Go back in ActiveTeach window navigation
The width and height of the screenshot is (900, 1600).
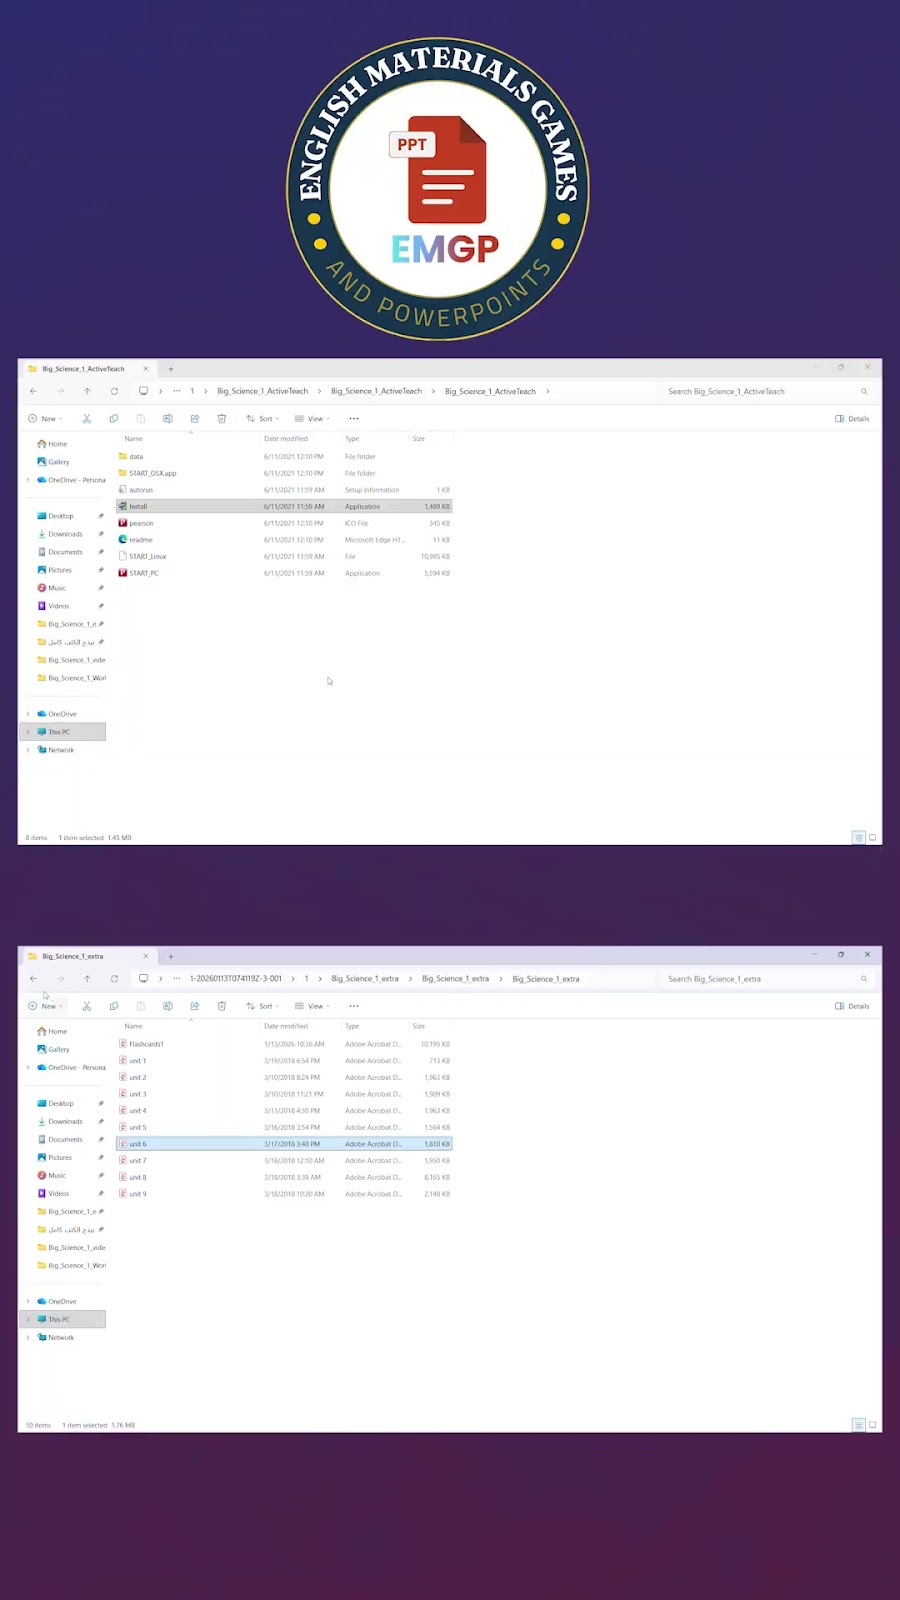tap(33, 391)
